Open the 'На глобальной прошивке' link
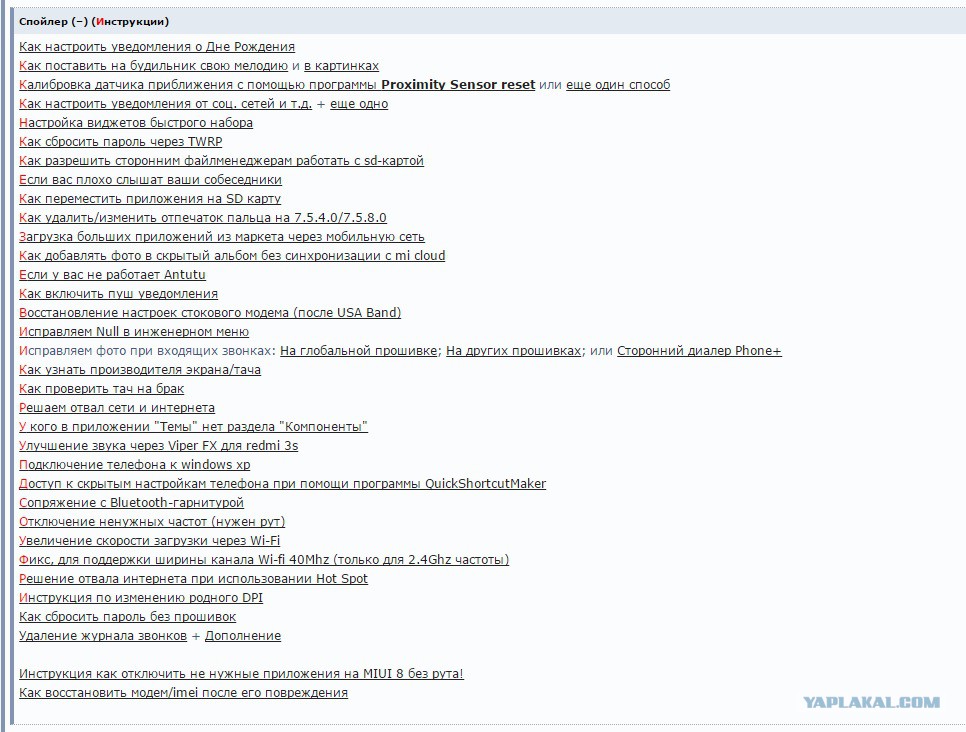 pyautogui.click(x=359, y=351)
